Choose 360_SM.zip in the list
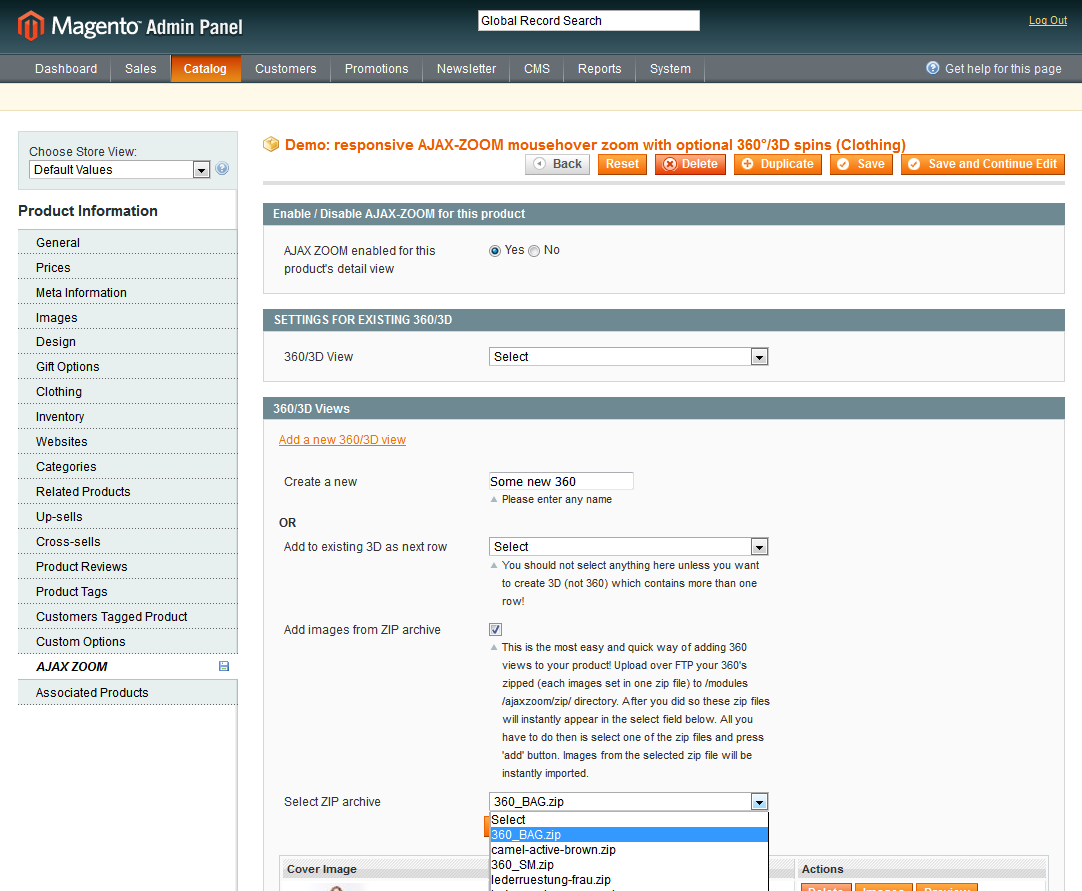Screen dimensions: 1082x891 point(629,865)
